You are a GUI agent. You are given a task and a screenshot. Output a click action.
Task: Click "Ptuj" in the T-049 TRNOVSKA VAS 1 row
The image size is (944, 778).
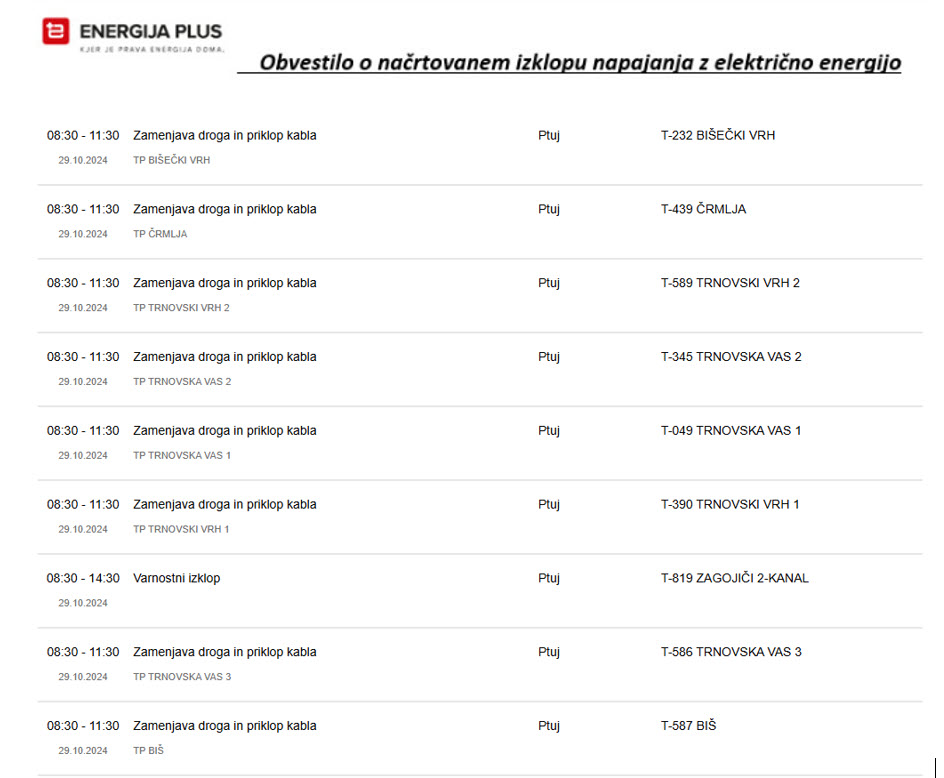pyautogui.click(x=549, y=431)
